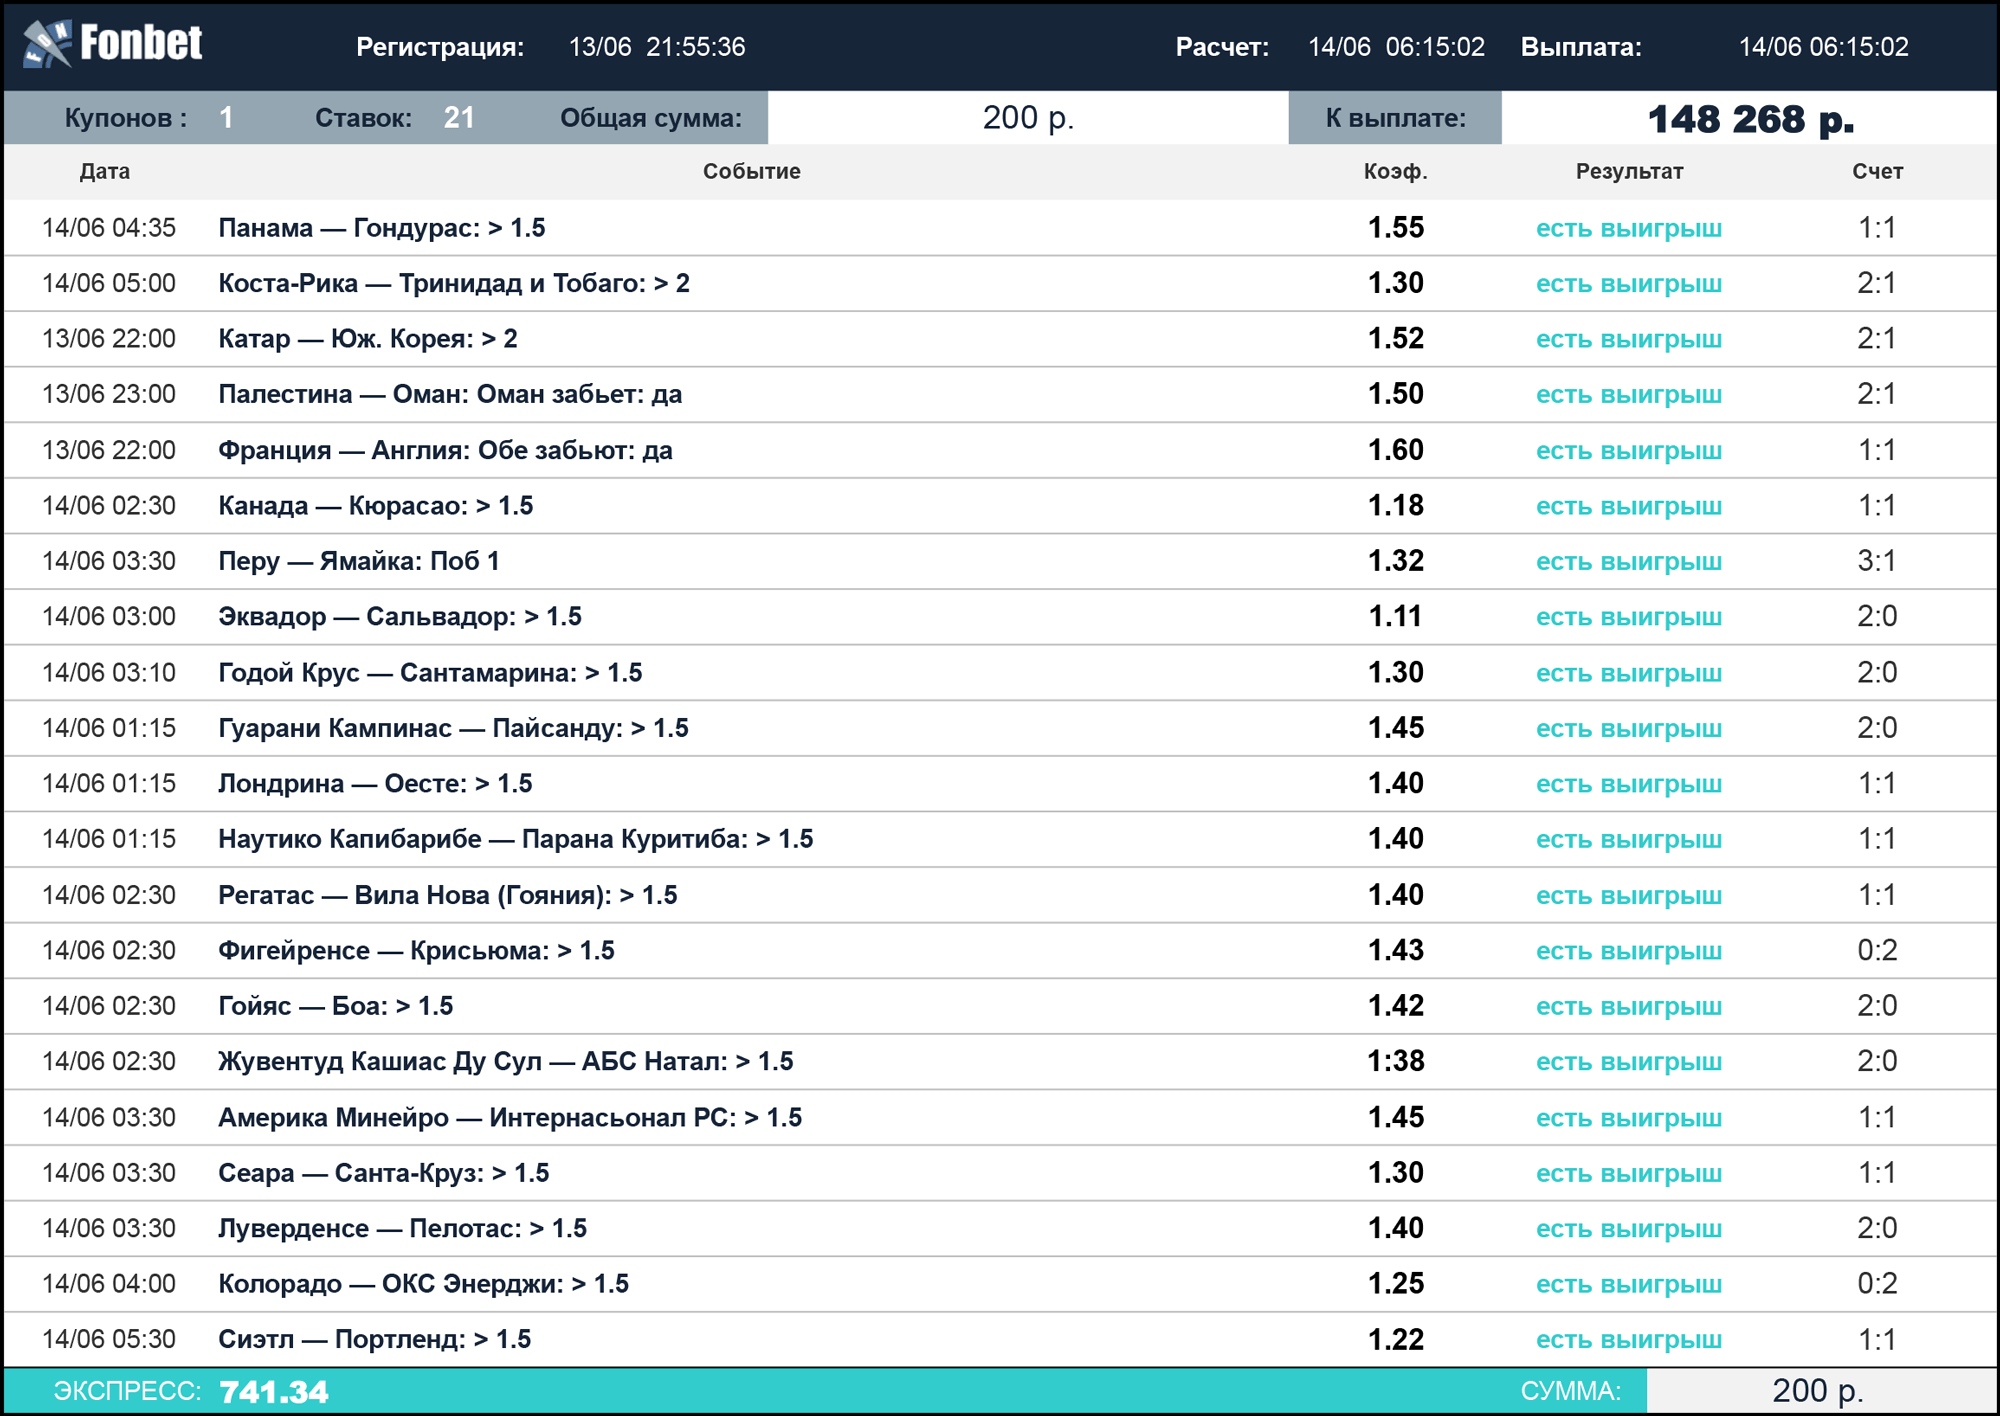Viewport: 2000px width, 1416px height.
Task: Click есть выигрыш in Сеара — Санта-Круз row
Action: pos(1629,1173)
